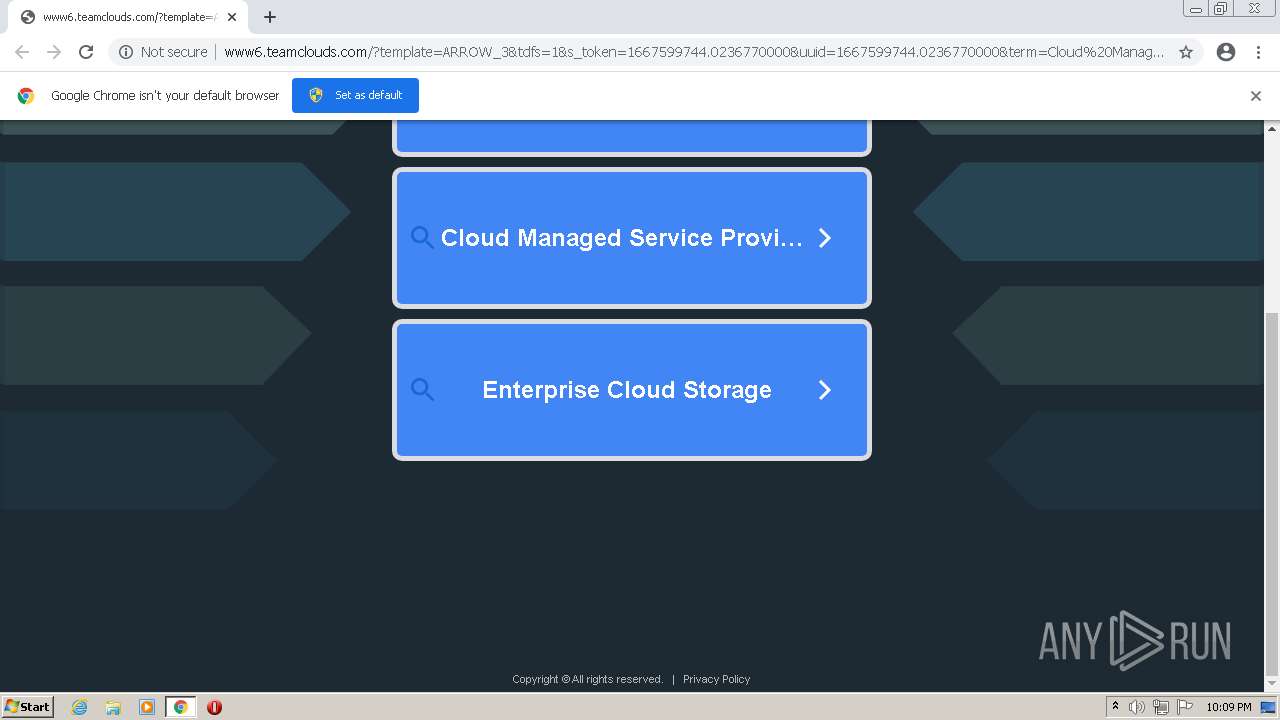This screenshot has width=1280, height=720.
Task: Click search icon on Cloud Managed card
Action: [422, 238]
